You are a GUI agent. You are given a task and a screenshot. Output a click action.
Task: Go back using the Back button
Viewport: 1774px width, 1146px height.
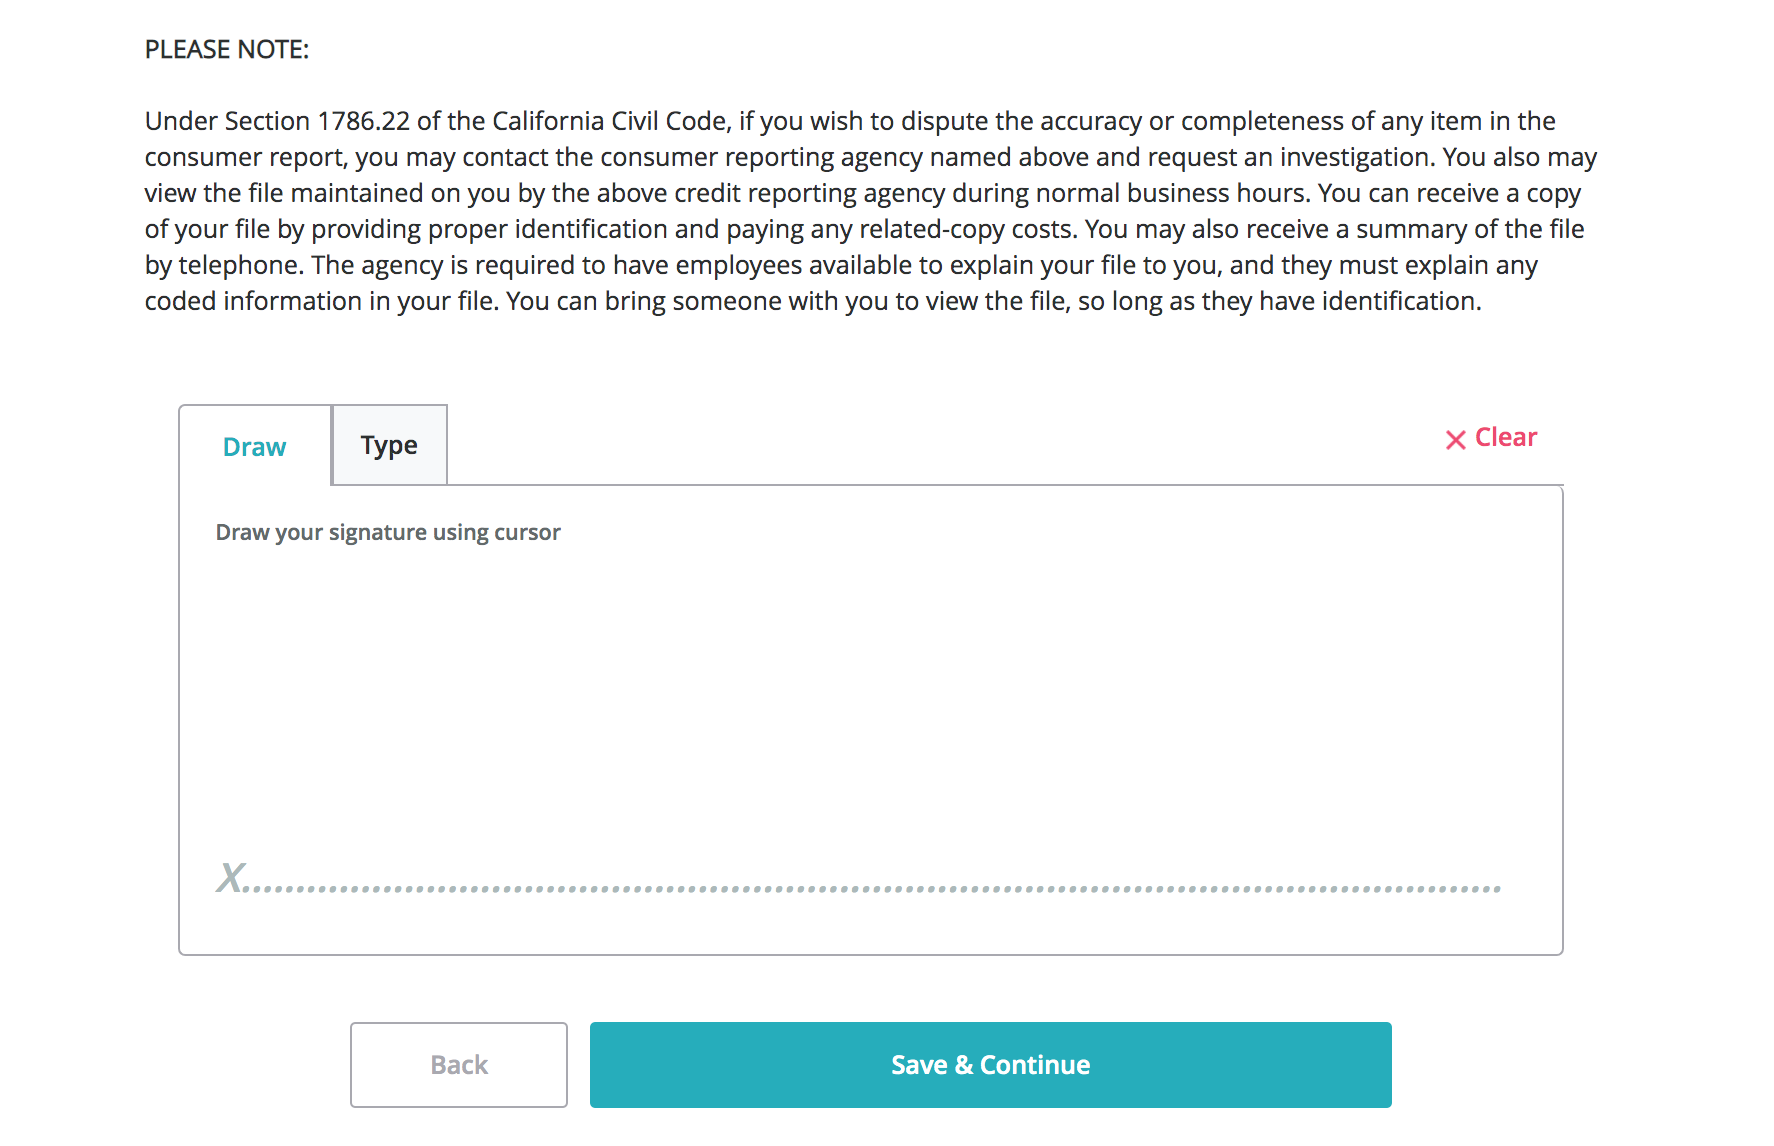coord(459,1065)
